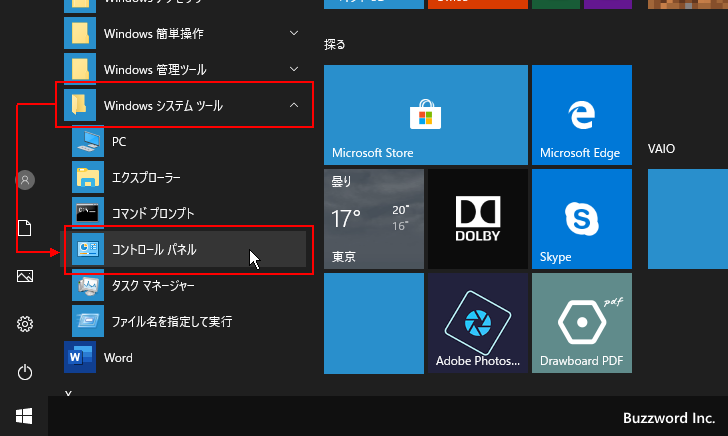Viewport: 728px width, 436px height.
Task: Select コントロール パネル label
Action: (154, 249)
